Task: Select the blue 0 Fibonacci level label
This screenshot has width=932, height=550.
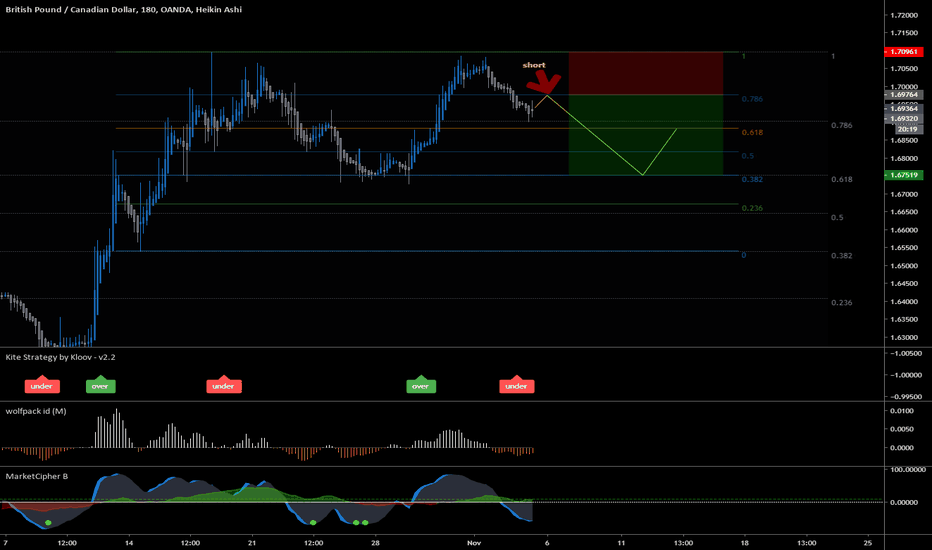Action: coord(744,255)
